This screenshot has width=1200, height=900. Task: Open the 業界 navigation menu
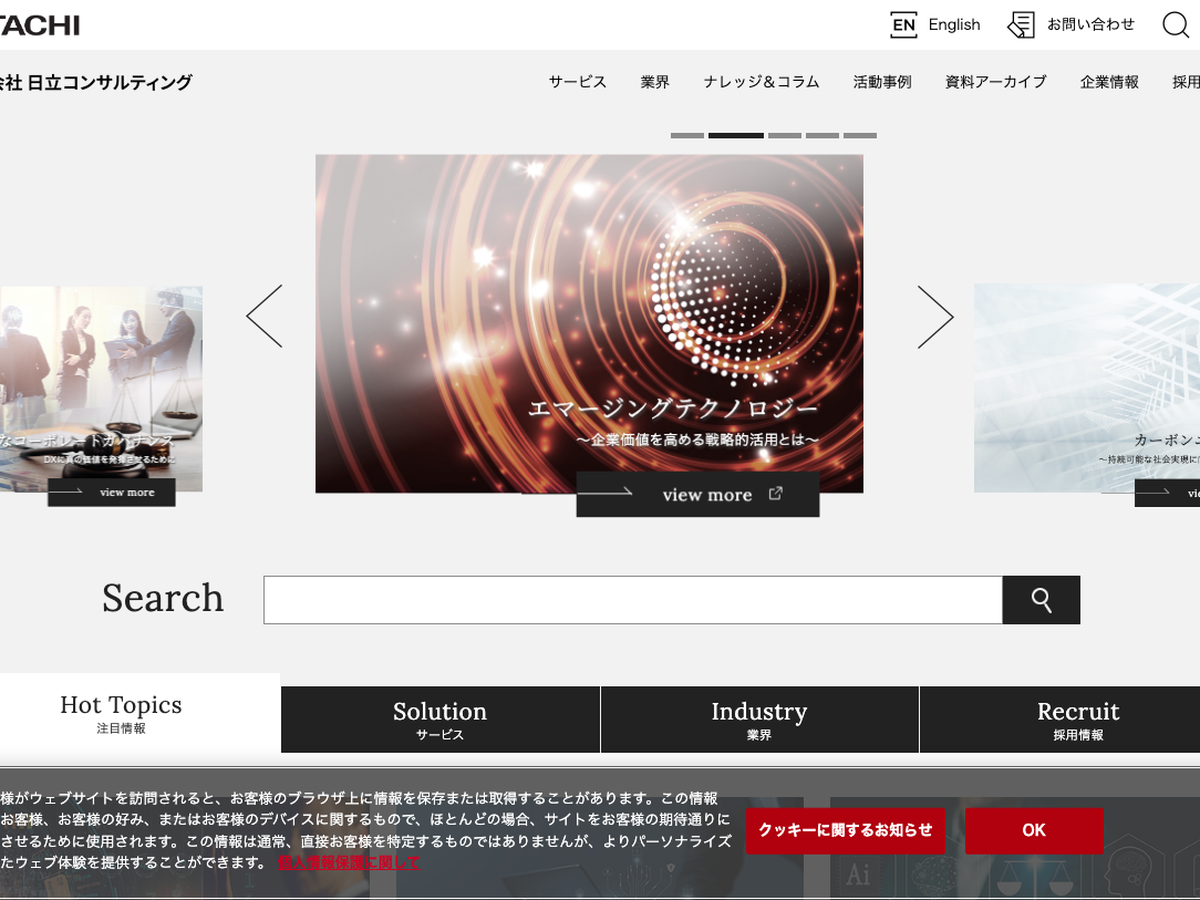(655, 82)
